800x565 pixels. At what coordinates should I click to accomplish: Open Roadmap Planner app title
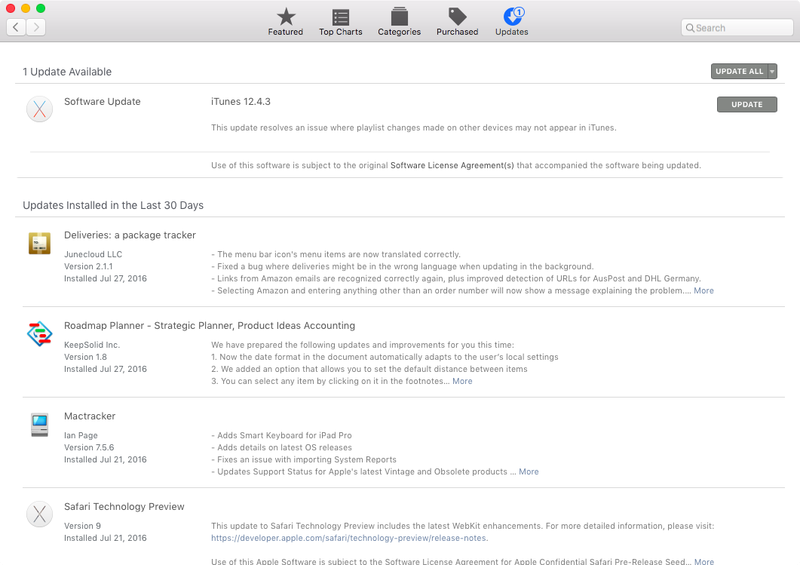210,326
